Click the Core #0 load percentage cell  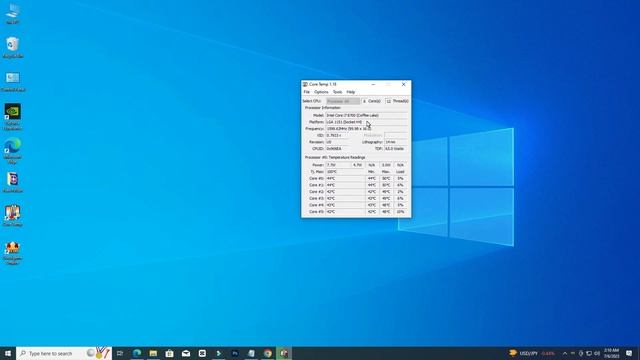tap(400, 178)
